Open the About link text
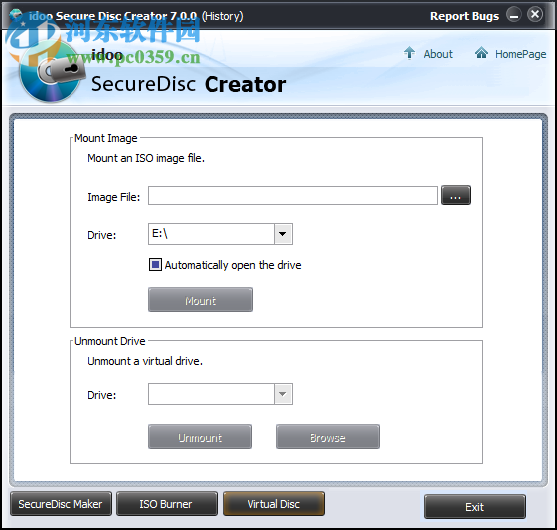This screenshot has height=530, width=557. coord(438,54)
